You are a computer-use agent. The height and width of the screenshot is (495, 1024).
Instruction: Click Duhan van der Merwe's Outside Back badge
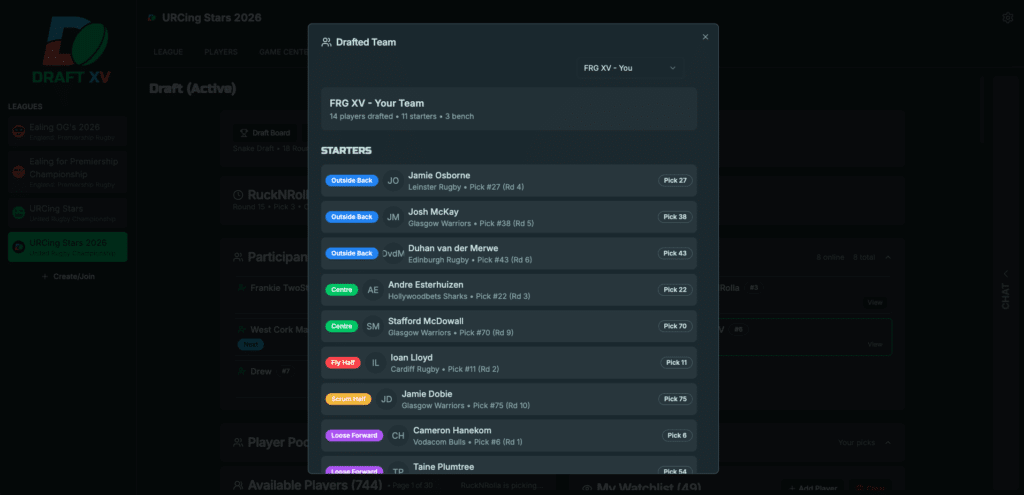pyautogui.click(x=352, y=254)
